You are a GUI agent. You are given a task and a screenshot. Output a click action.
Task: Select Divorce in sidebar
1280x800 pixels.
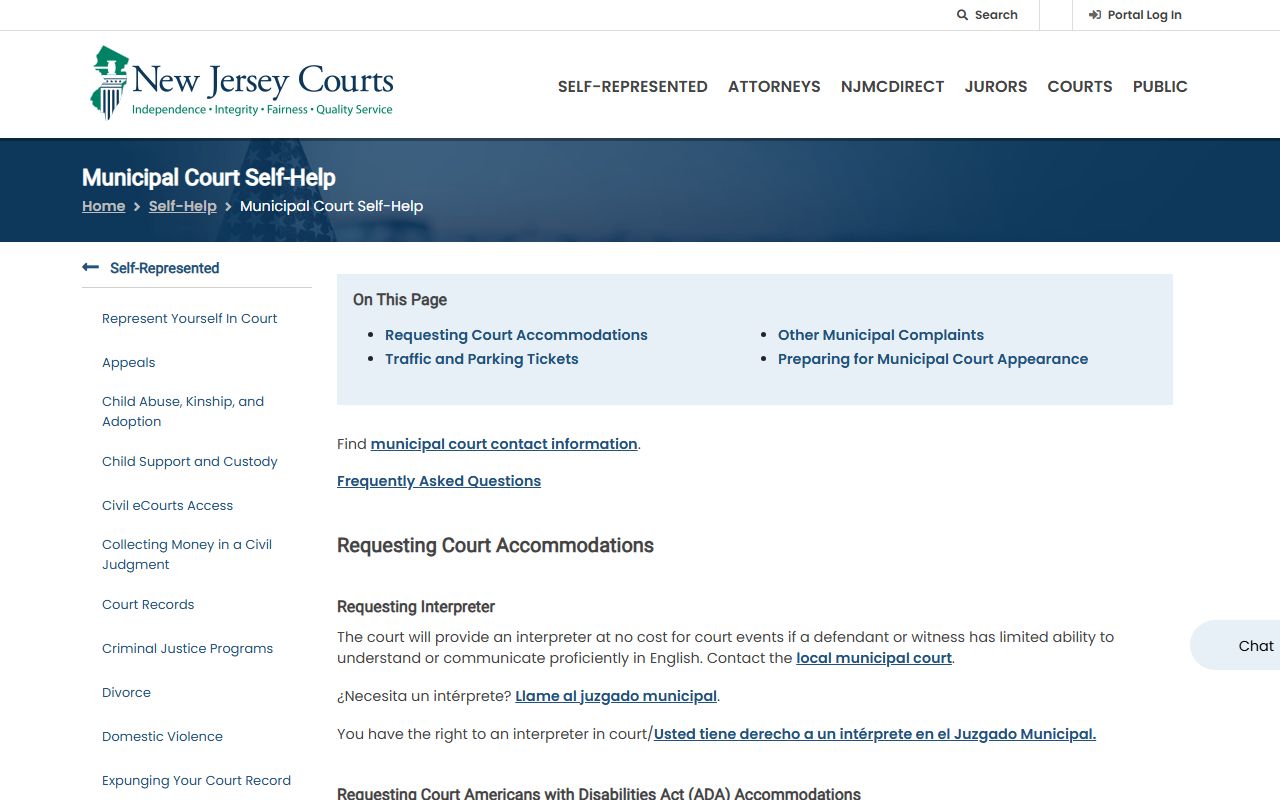tap(127, 692)
